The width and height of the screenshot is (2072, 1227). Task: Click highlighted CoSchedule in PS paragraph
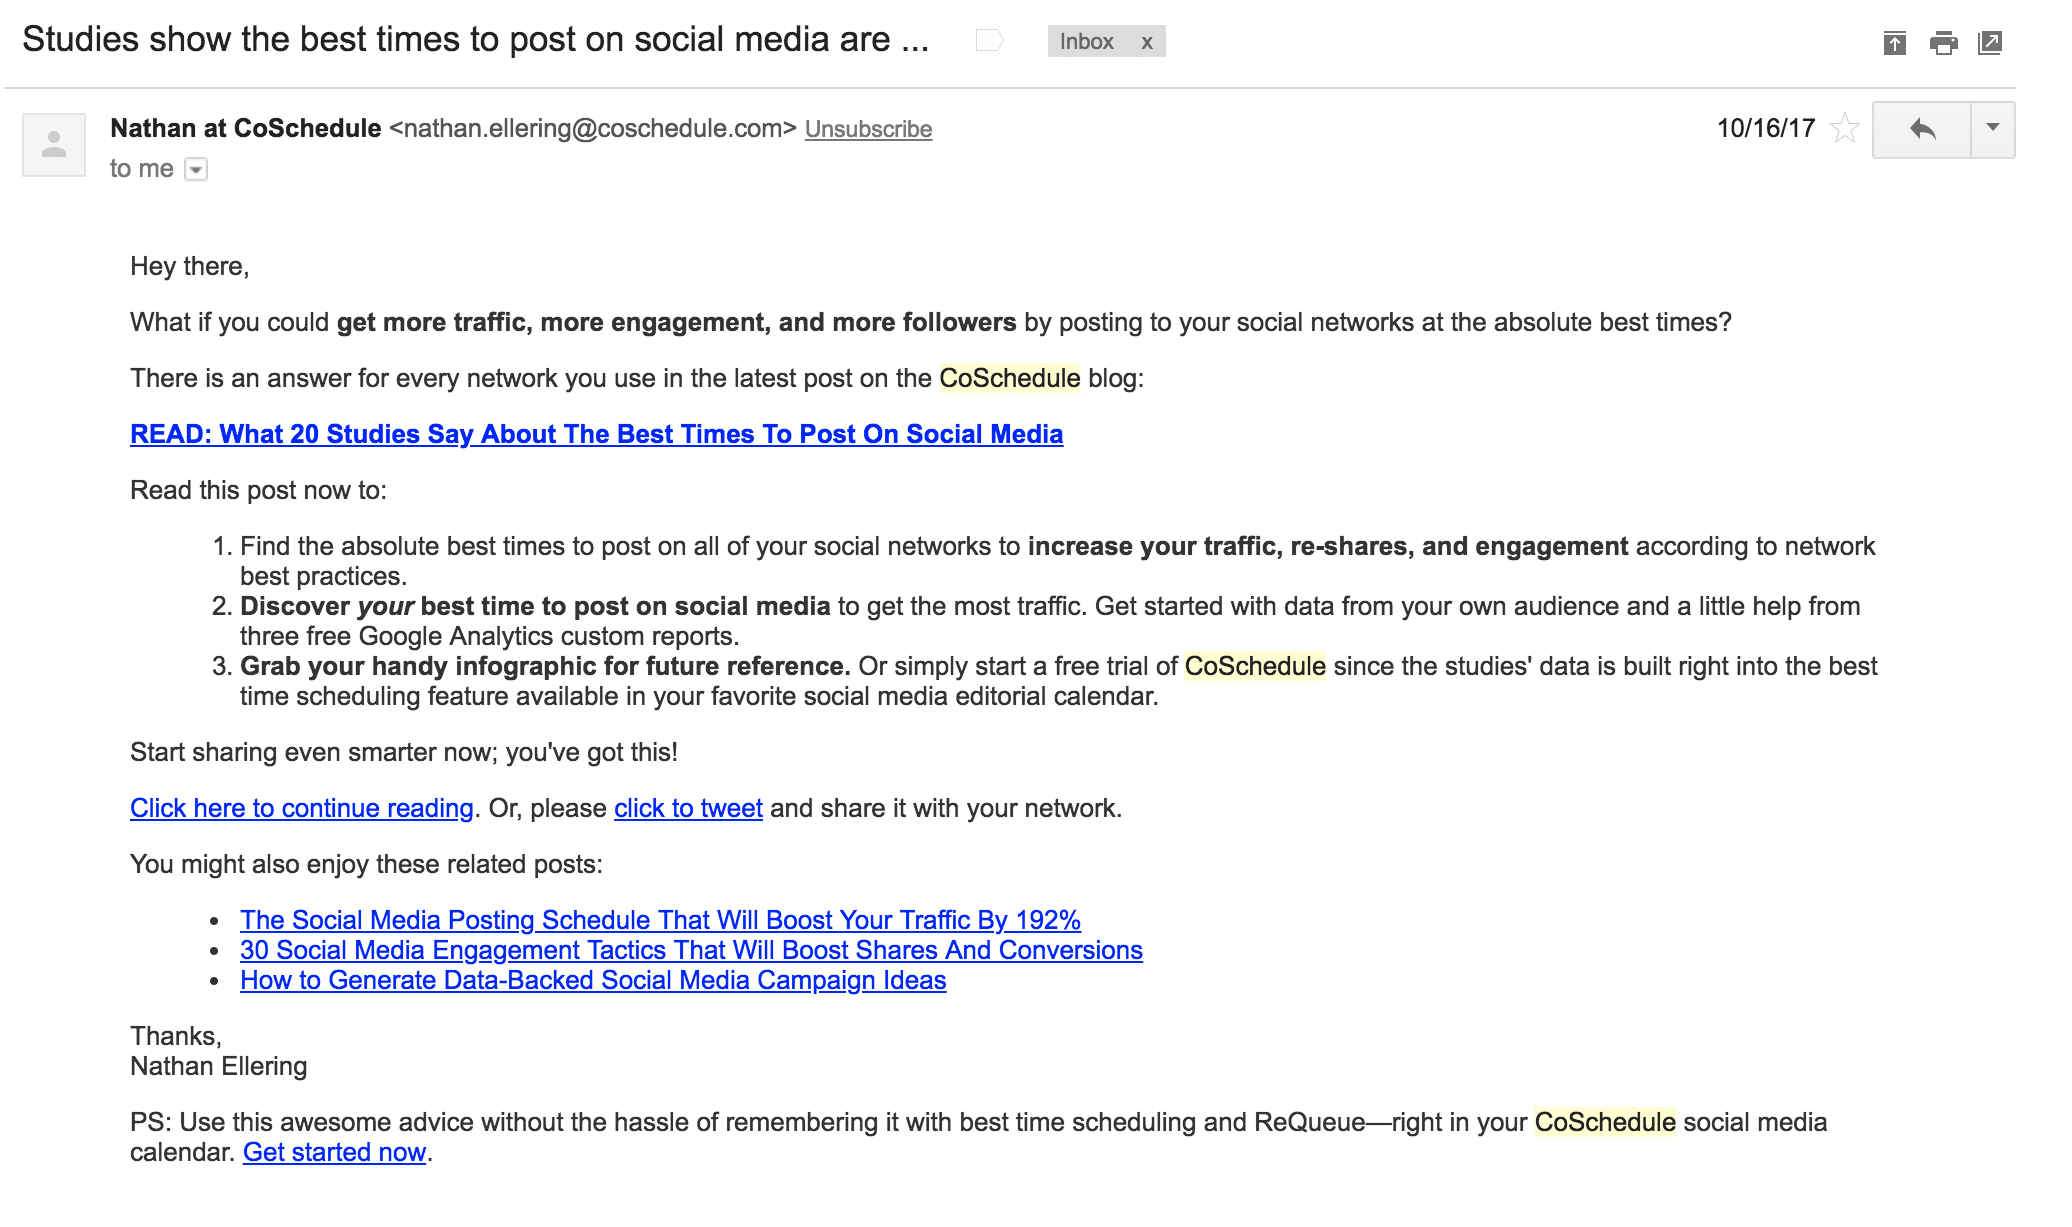click(x=1605, y=1122)
